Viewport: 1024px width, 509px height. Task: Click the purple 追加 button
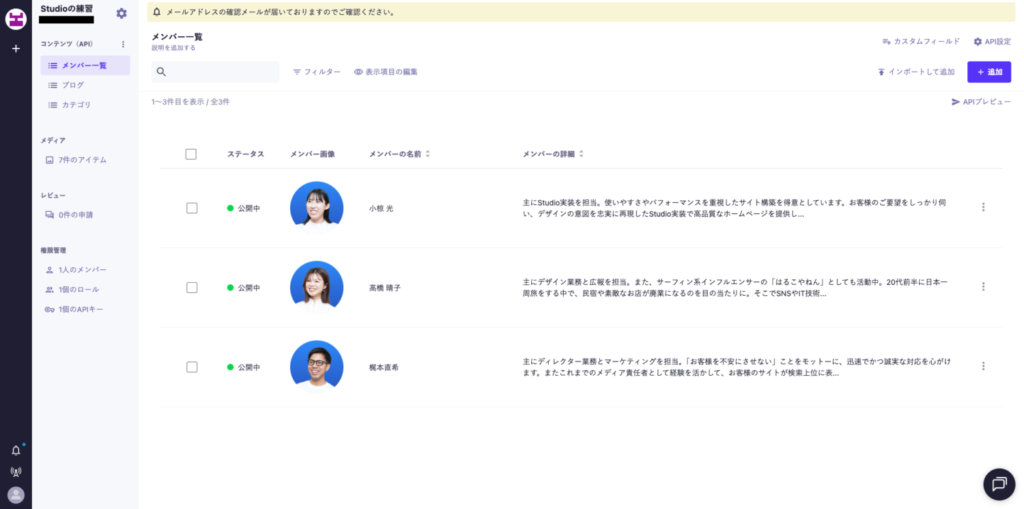click(x=989, y=72)
